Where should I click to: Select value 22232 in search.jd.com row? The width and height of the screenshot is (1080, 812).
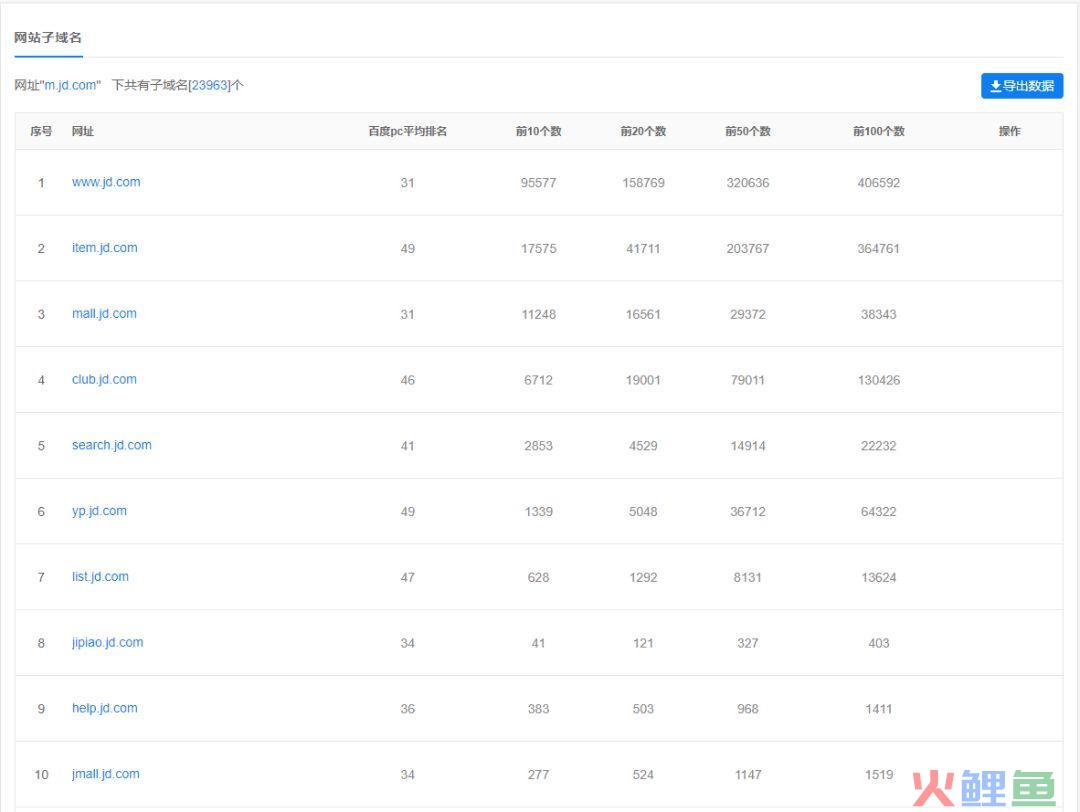coord(879,446)
